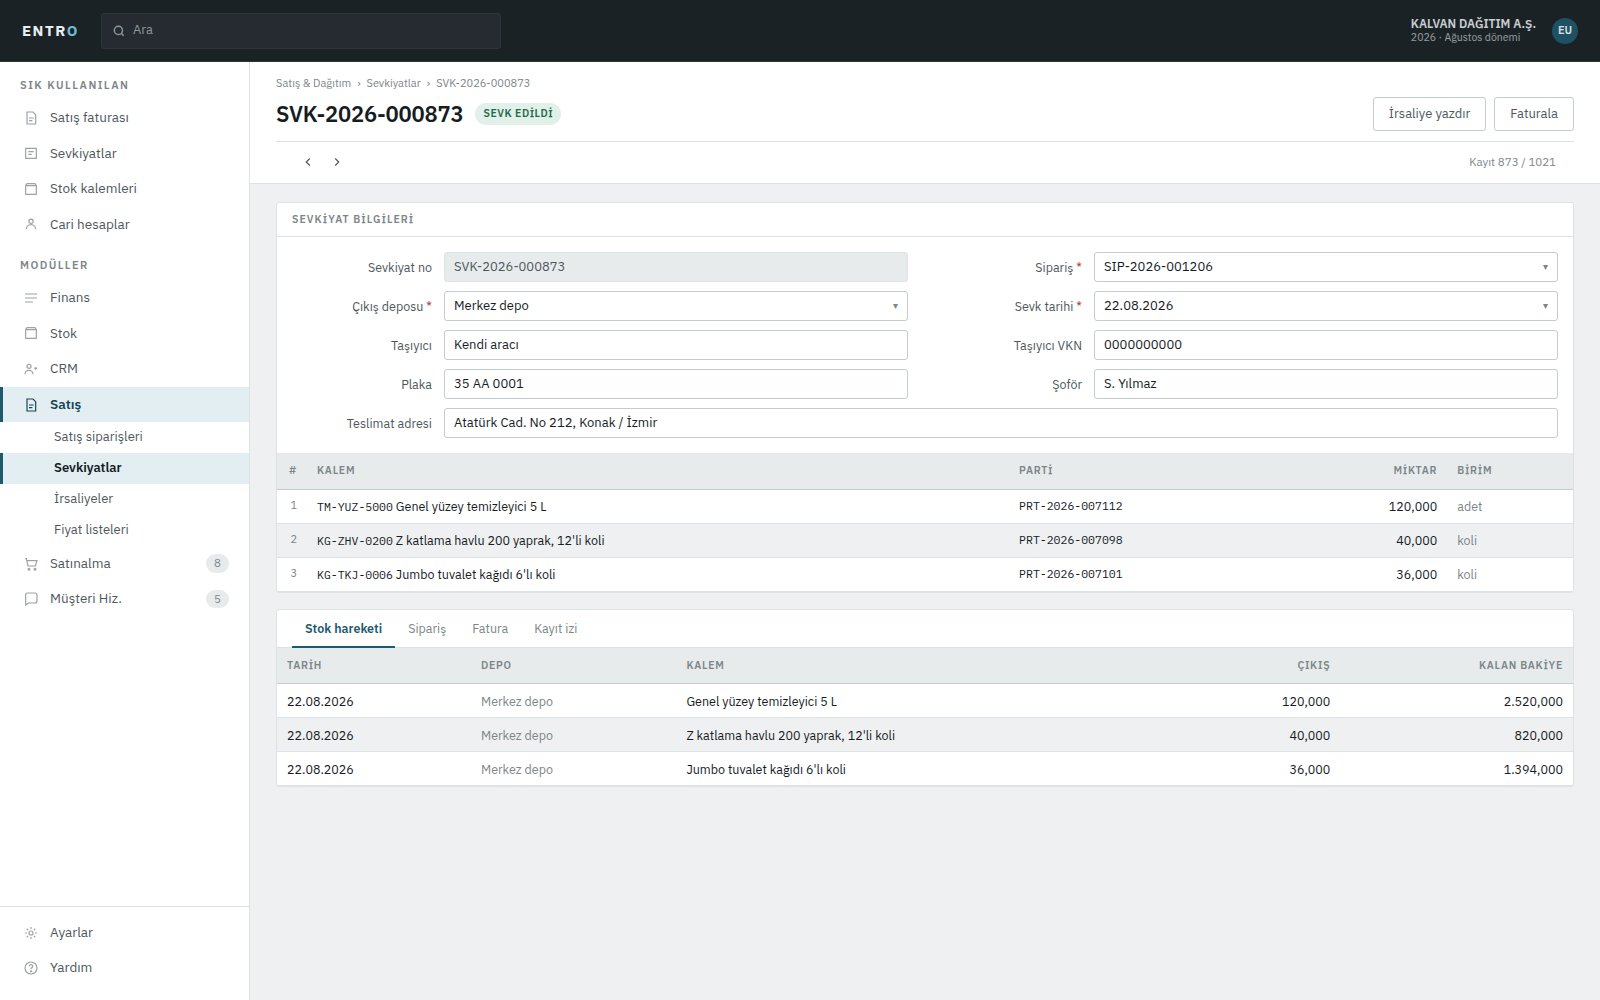
Task: Open the Çıkış deposu dropdown
Action: click(x=675, y=306)
